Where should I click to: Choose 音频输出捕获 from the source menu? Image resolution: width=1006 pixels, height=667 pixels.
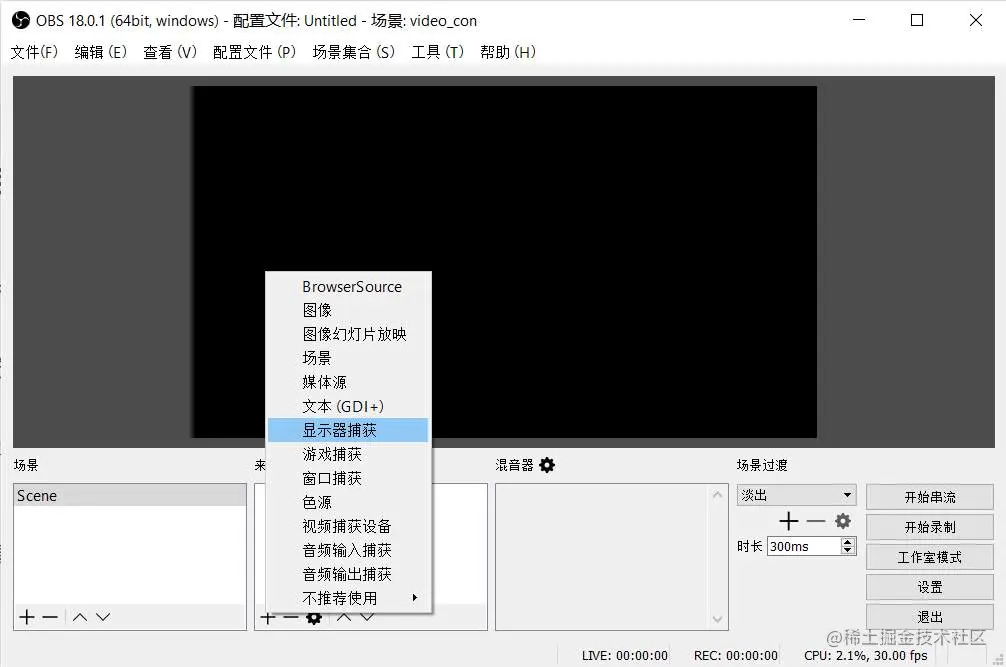pyautogui.click(x=348, y=574)
